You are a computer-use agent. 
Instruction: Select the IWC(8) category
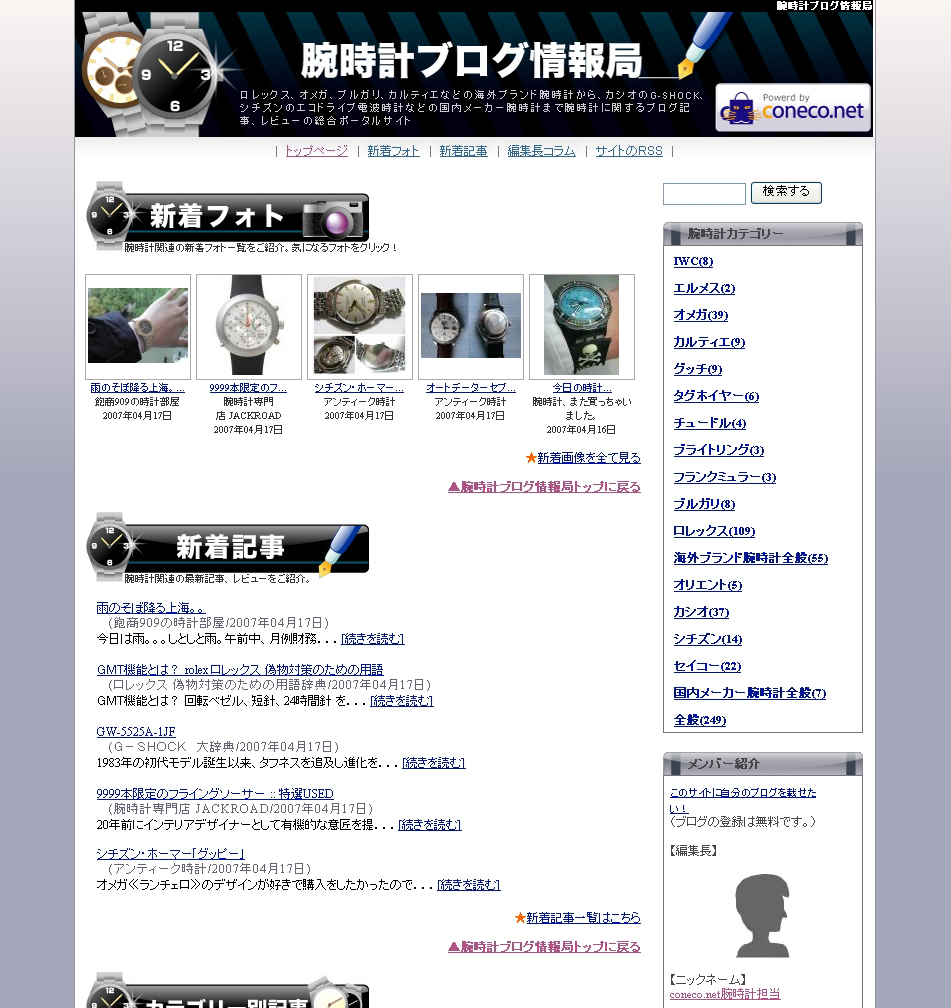[x=693, y=261]
